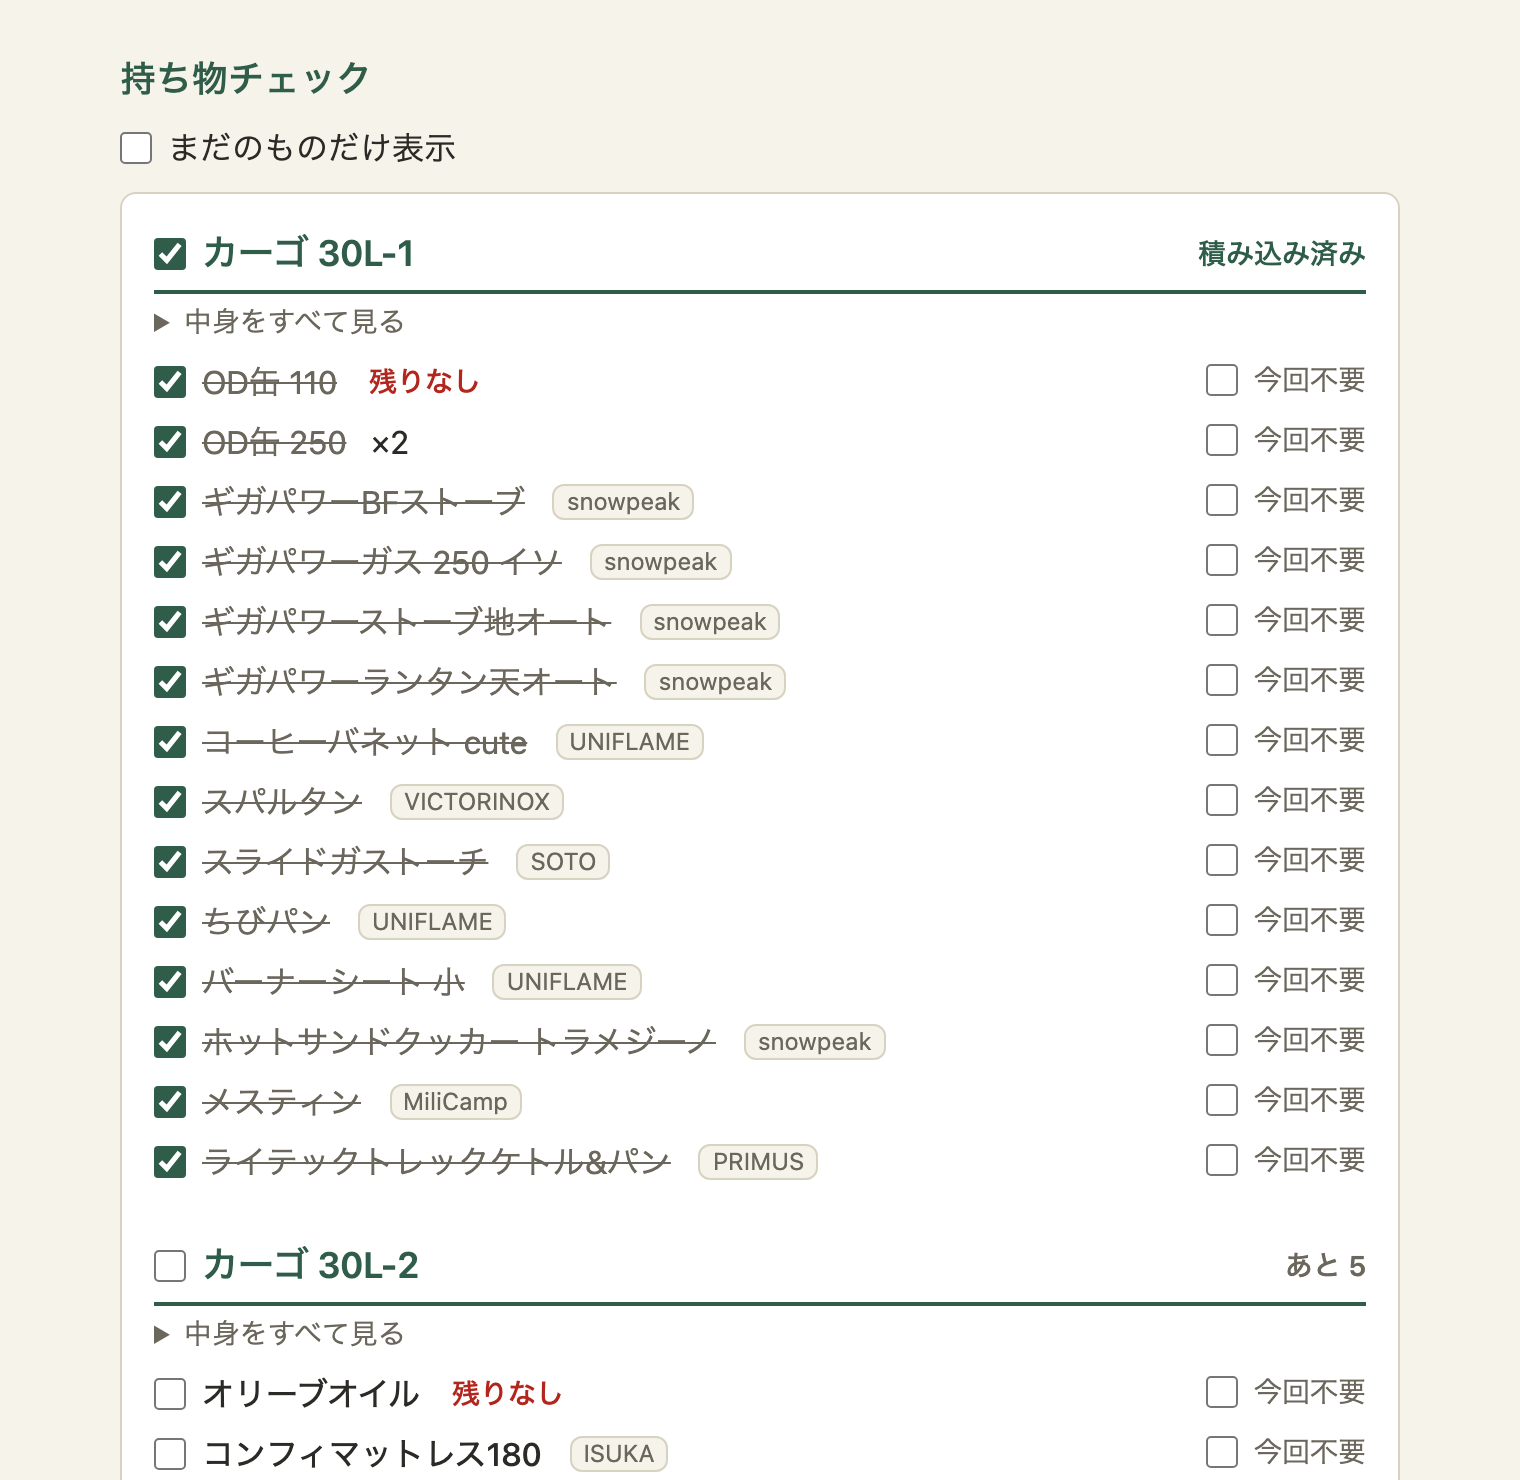Mark ちびパン as 今回不要

[1222, 920]
